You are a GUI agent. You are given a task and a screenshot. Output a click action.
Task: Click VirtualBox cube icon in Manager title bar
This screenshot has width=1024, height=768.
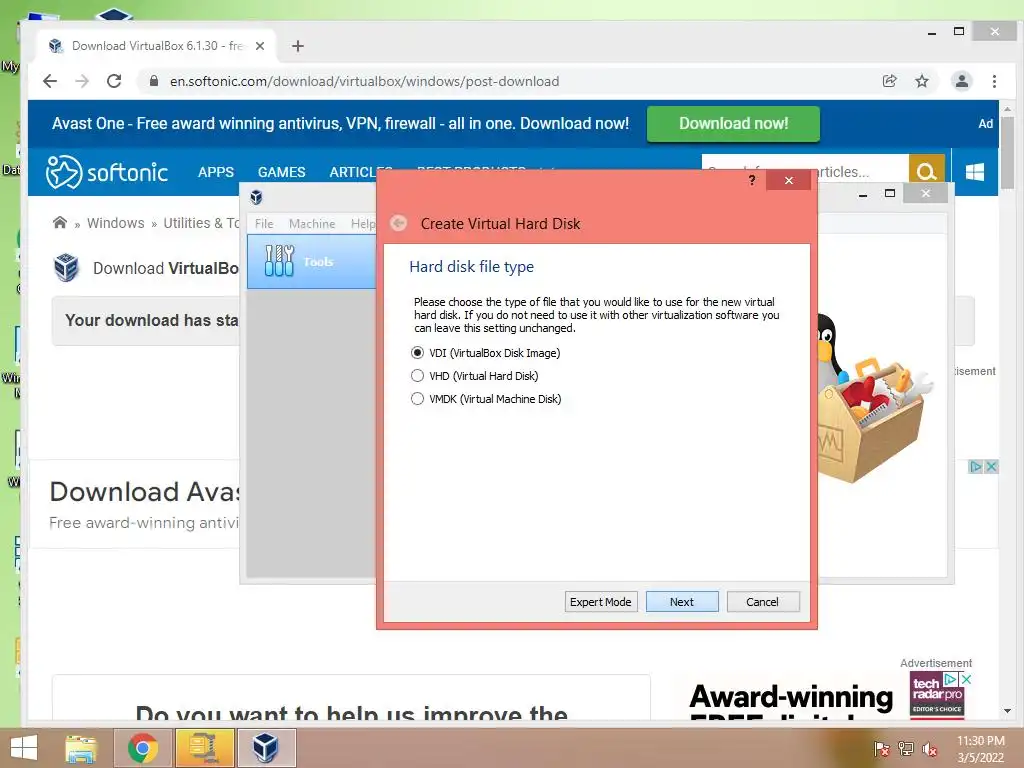(x=256, y=197)
